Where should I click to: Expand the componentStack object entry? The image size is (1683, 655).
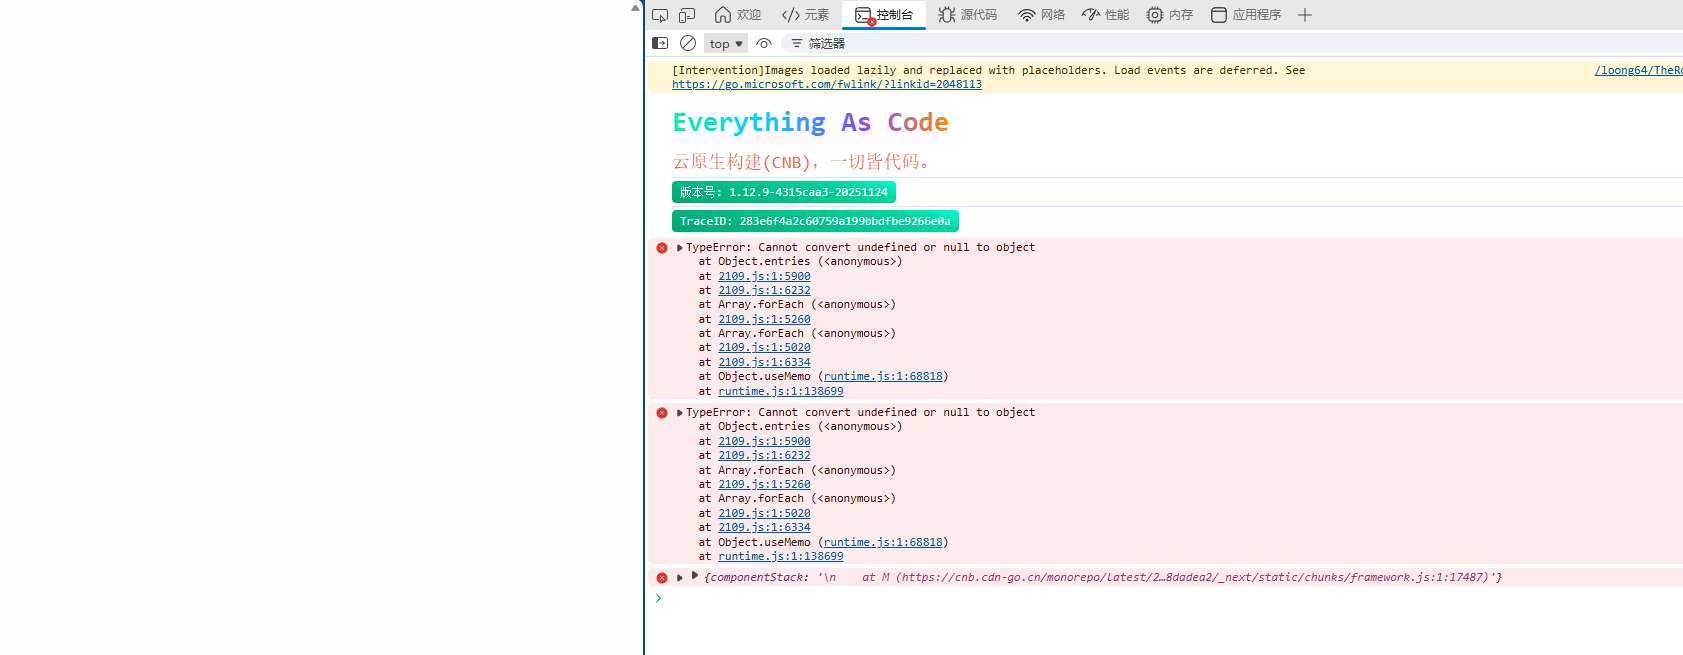pyautogui.click(x=695, y=576)
